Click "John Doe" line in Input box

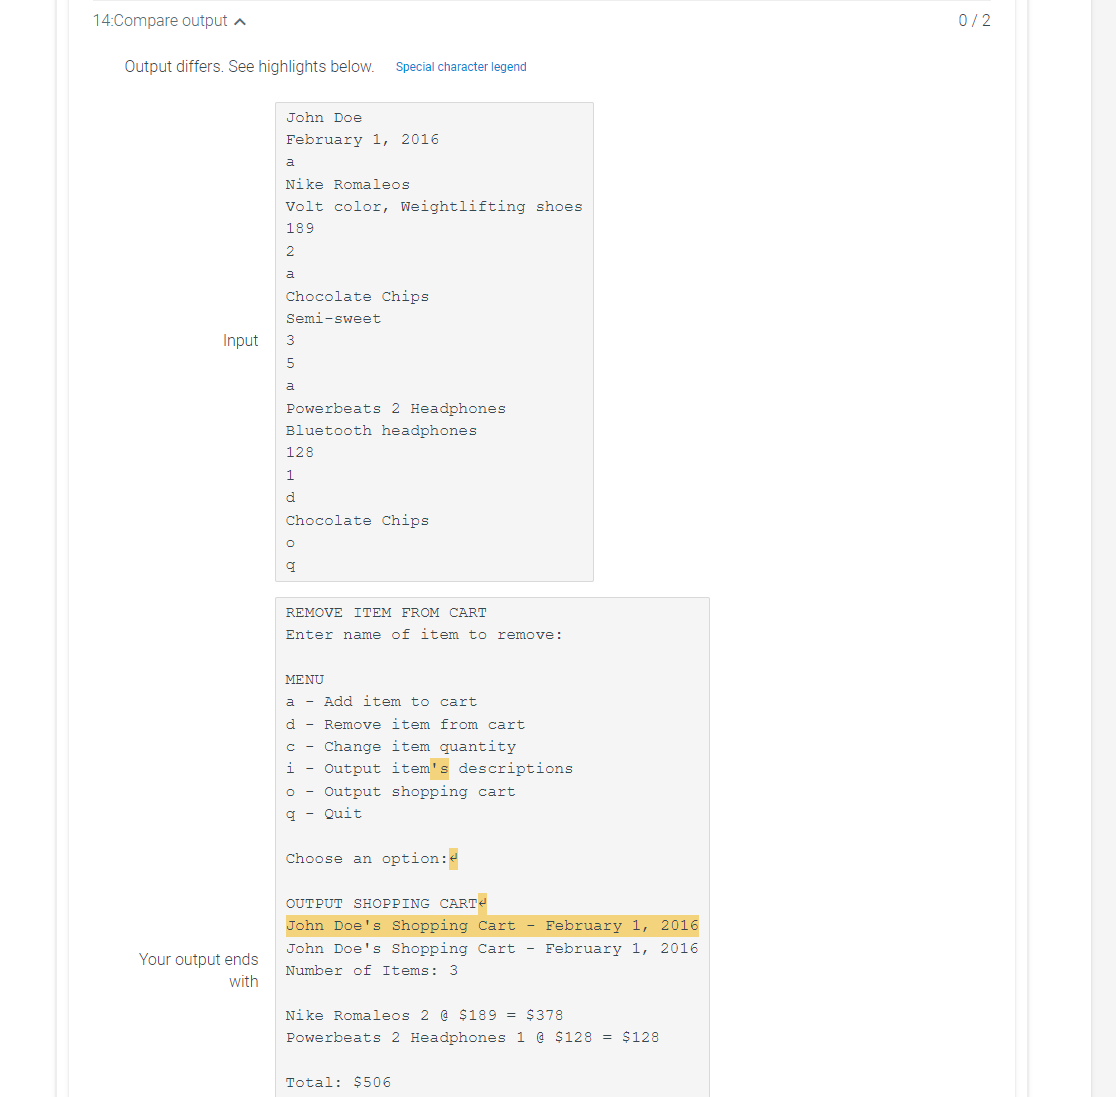(x=324, y=117)
